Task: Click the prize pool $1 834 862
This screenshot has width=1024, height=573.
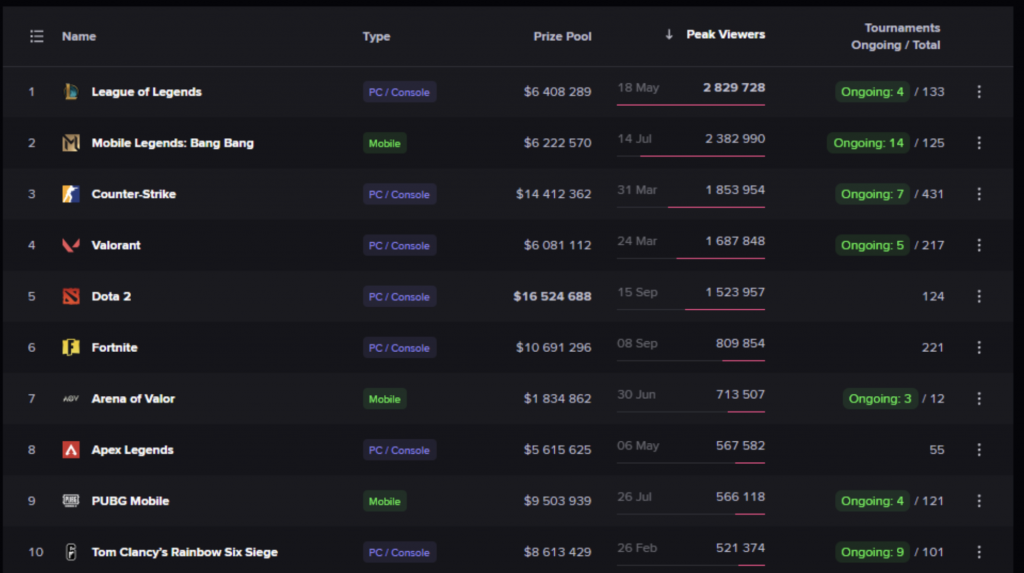Action: pyautogui.click(x=557, y=399)
